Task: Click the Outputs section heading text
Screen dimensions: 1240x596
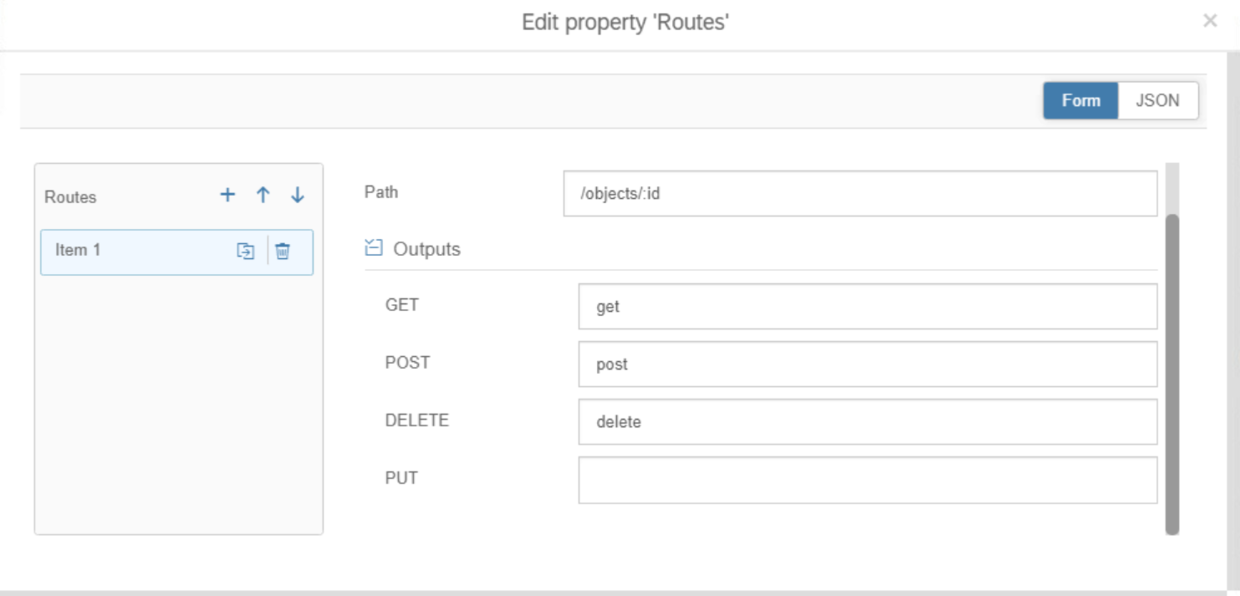Action: [427, 249]
